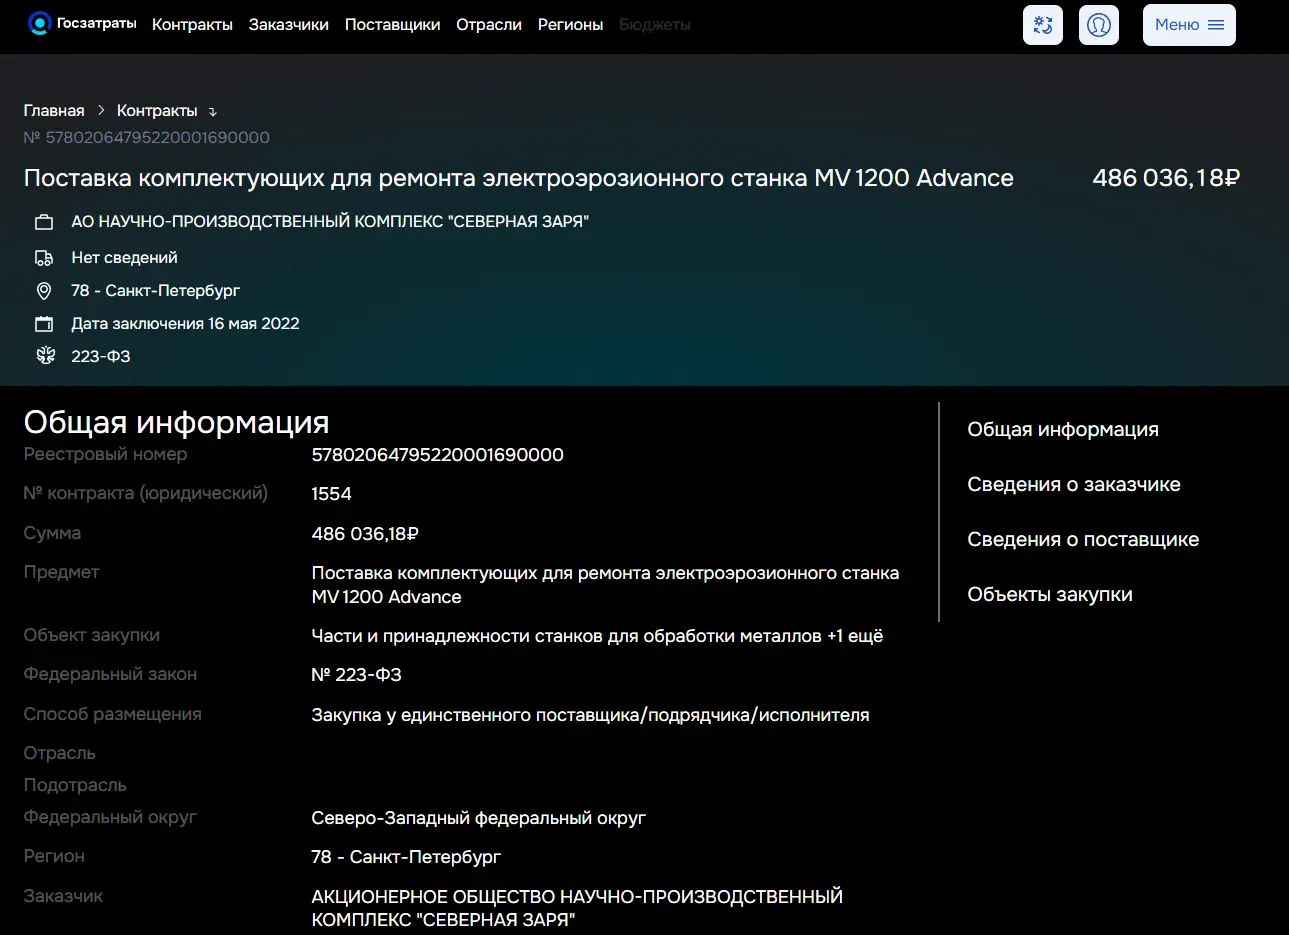Expand '+1 ещё' in Объект закупки row
1289x935 pixels.
pyautogui.click(x=855, y=636)
